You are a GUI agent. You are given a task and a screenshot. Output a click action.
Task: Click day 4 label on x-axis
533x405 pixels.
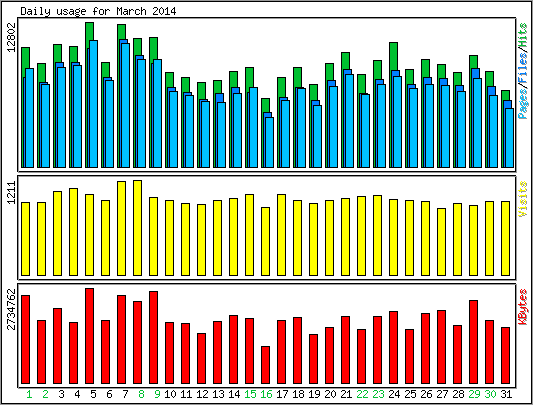[x=77, y=394]
